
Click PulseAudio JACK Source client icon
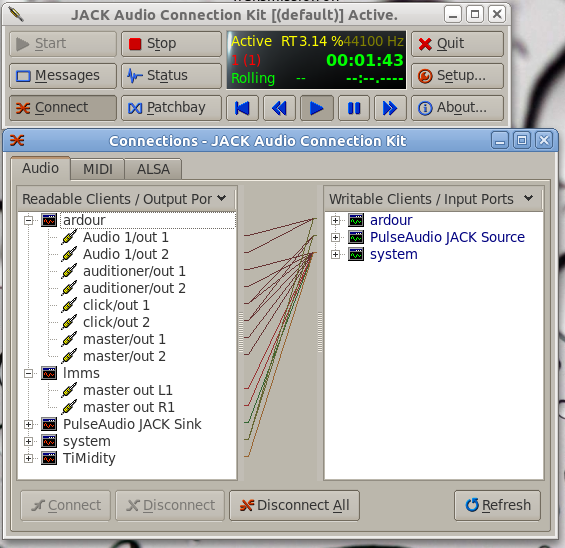(x=356, y=237)
